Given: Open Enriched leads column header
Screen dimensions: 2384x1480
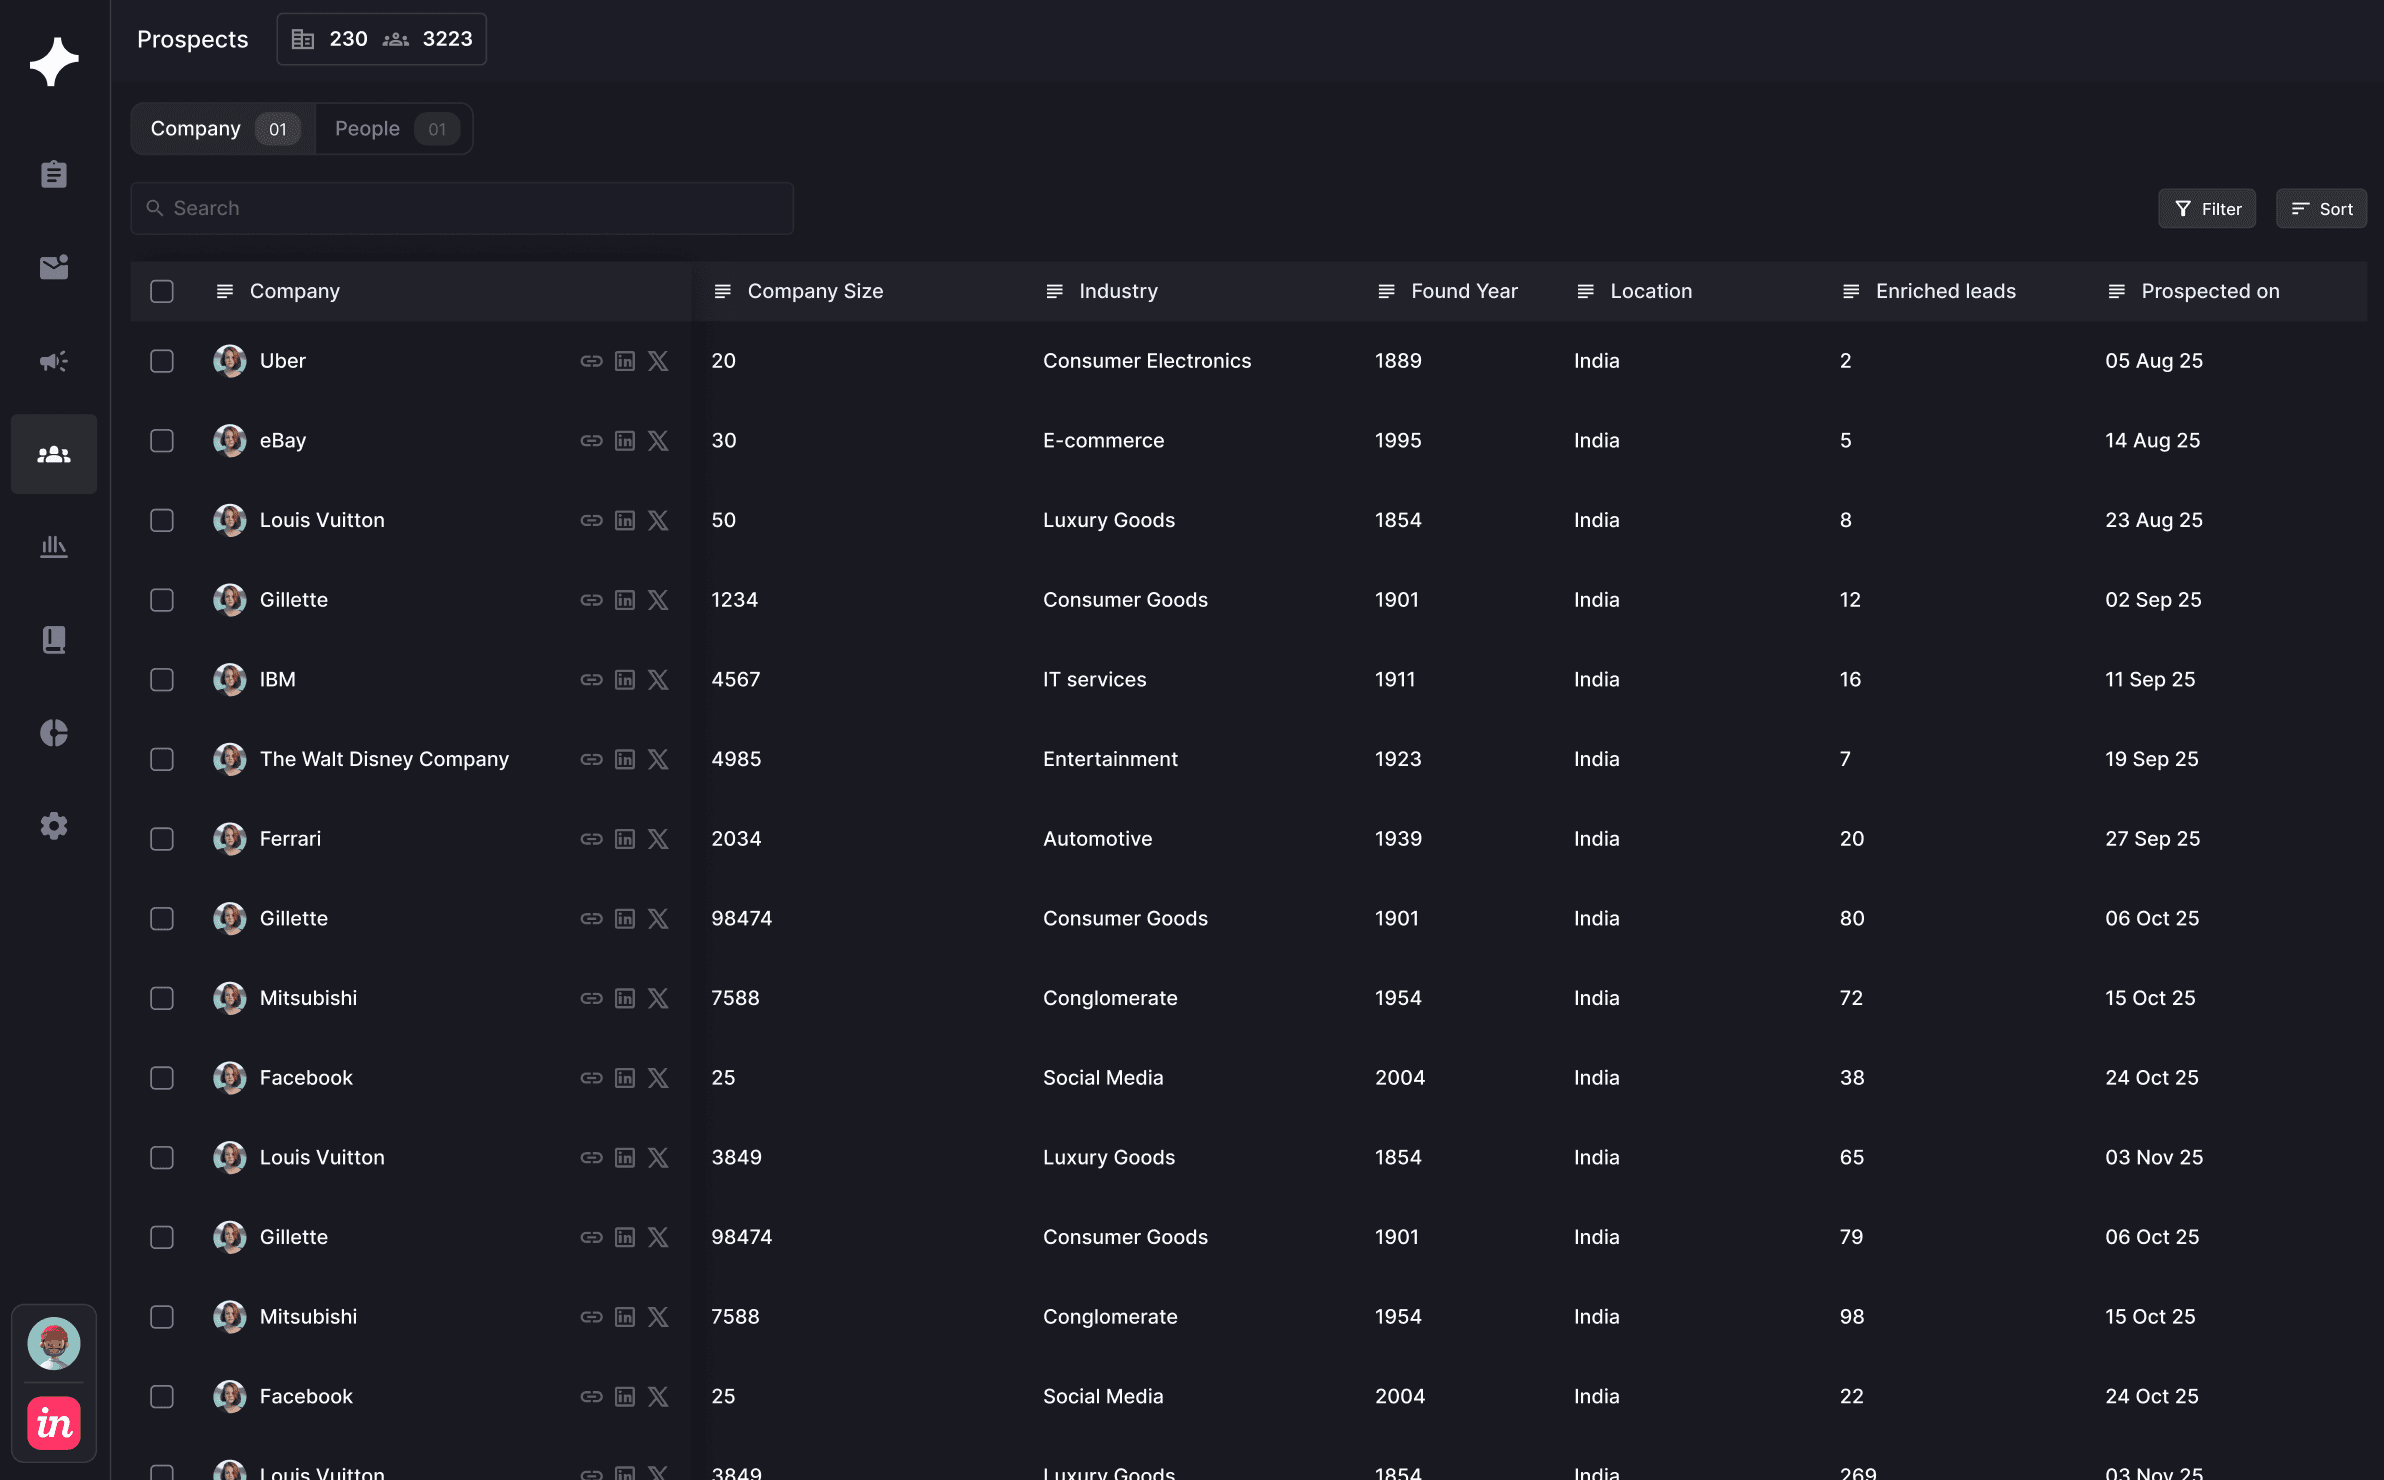Looking at the screenshot, I should 1929,291.
